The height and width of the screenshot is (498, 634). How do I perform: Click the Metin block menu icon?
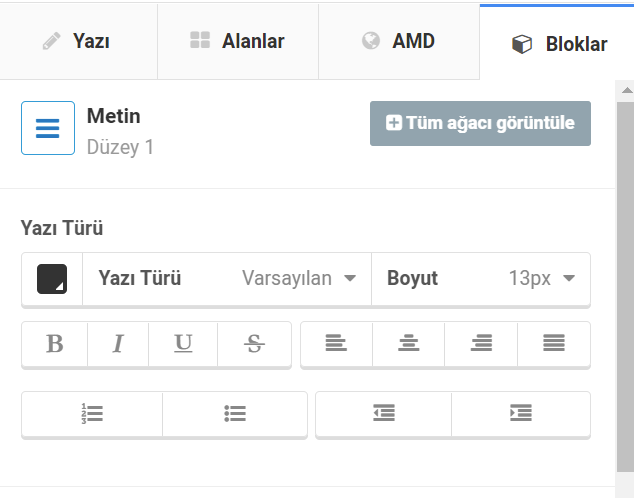48,128
